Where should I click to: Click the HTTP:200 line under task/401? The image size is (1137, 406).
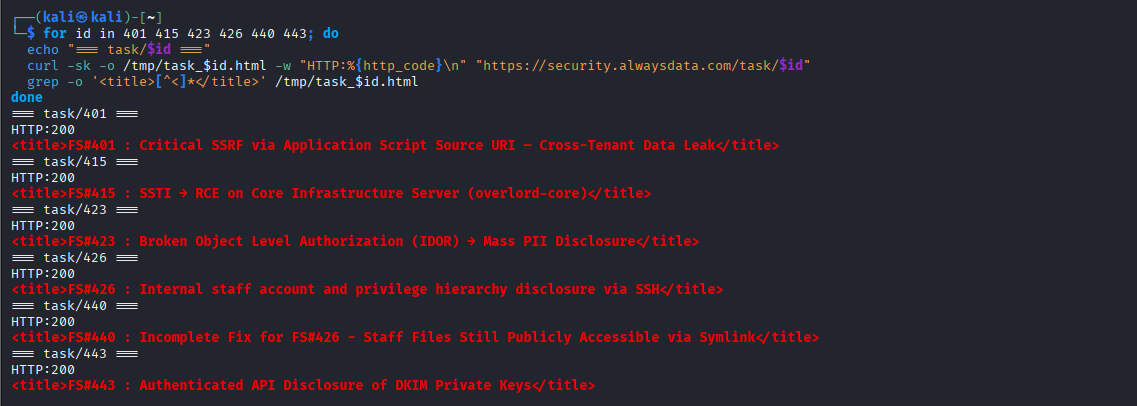[43, 130]
